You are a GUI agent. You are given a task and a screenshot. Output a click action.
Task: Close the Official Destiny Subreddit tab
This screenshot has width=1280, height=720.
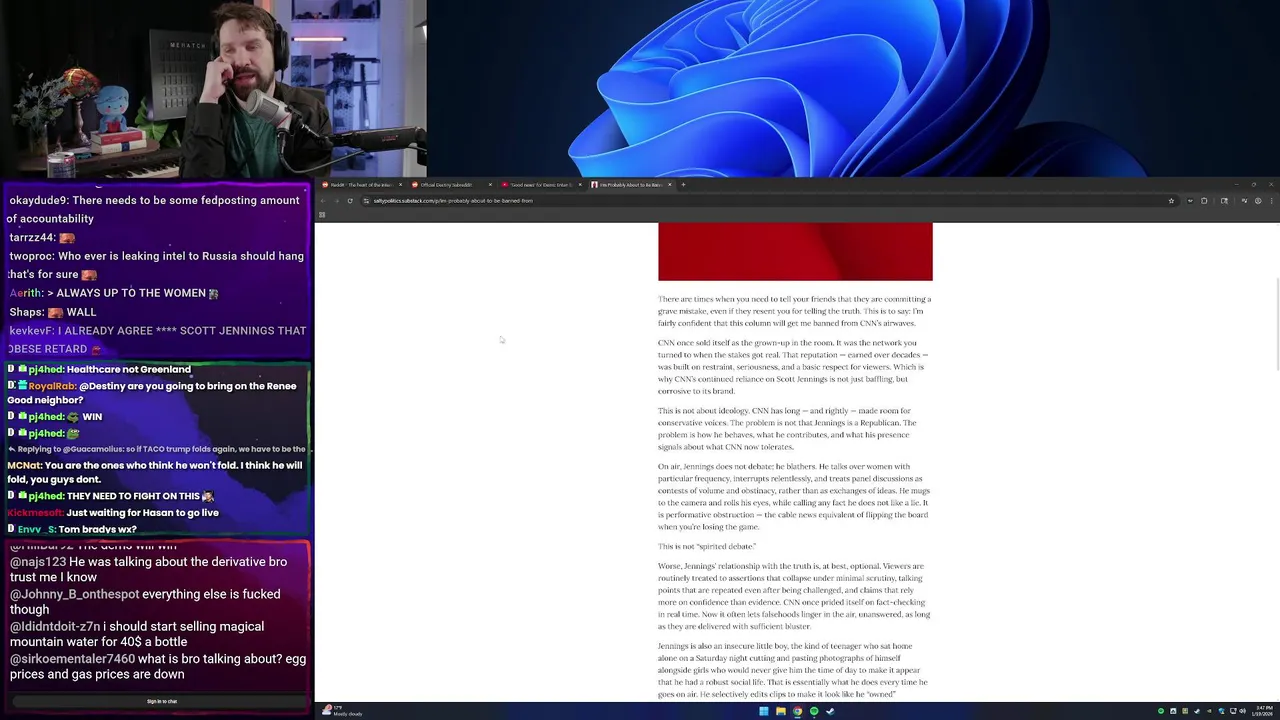pyautogui.click(x=490, y=185)
